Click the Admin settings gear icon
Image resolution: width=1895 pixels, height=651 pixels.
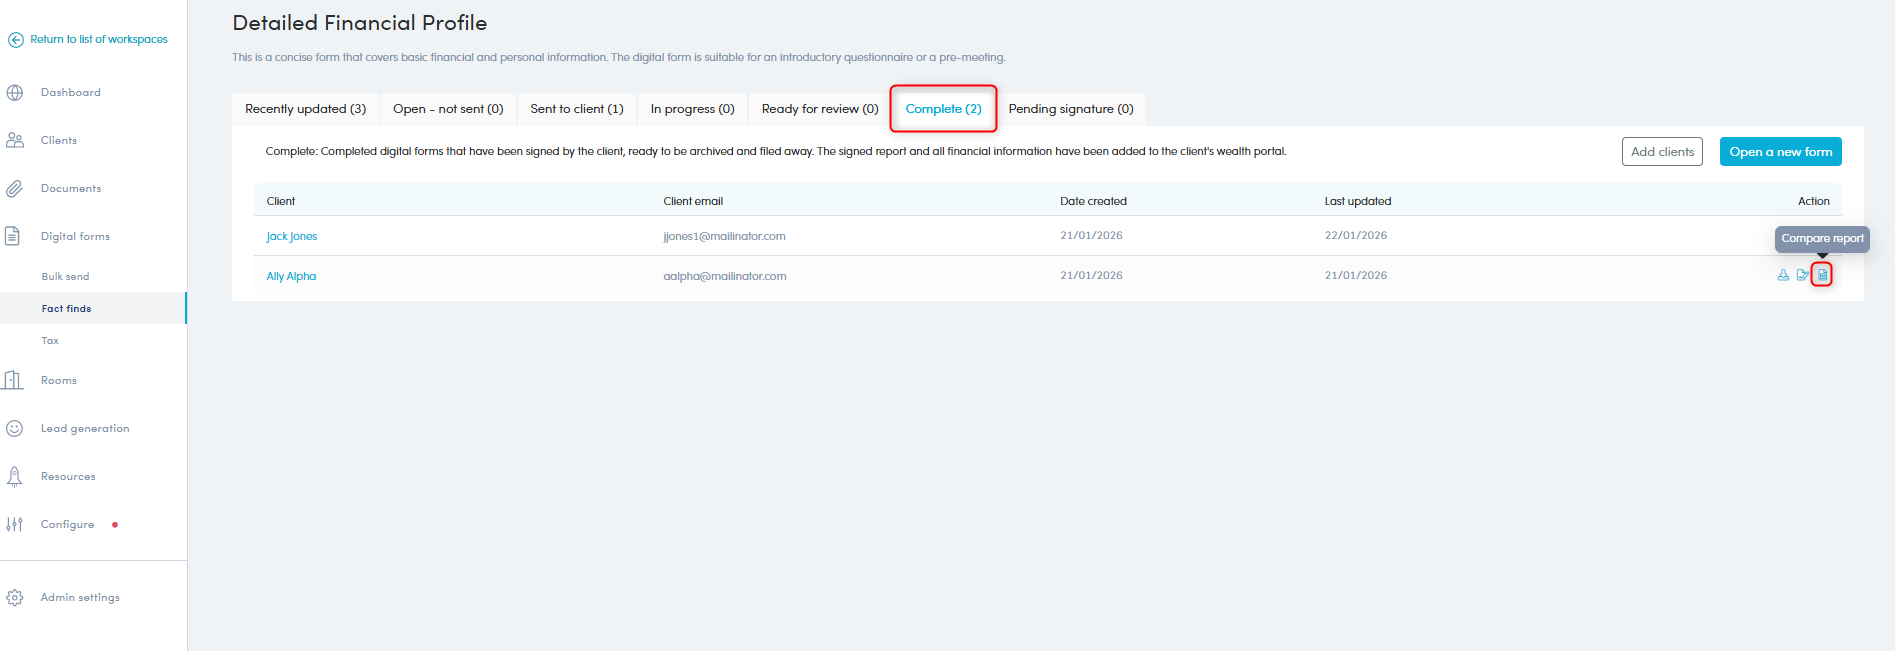(x=15, y=598)
